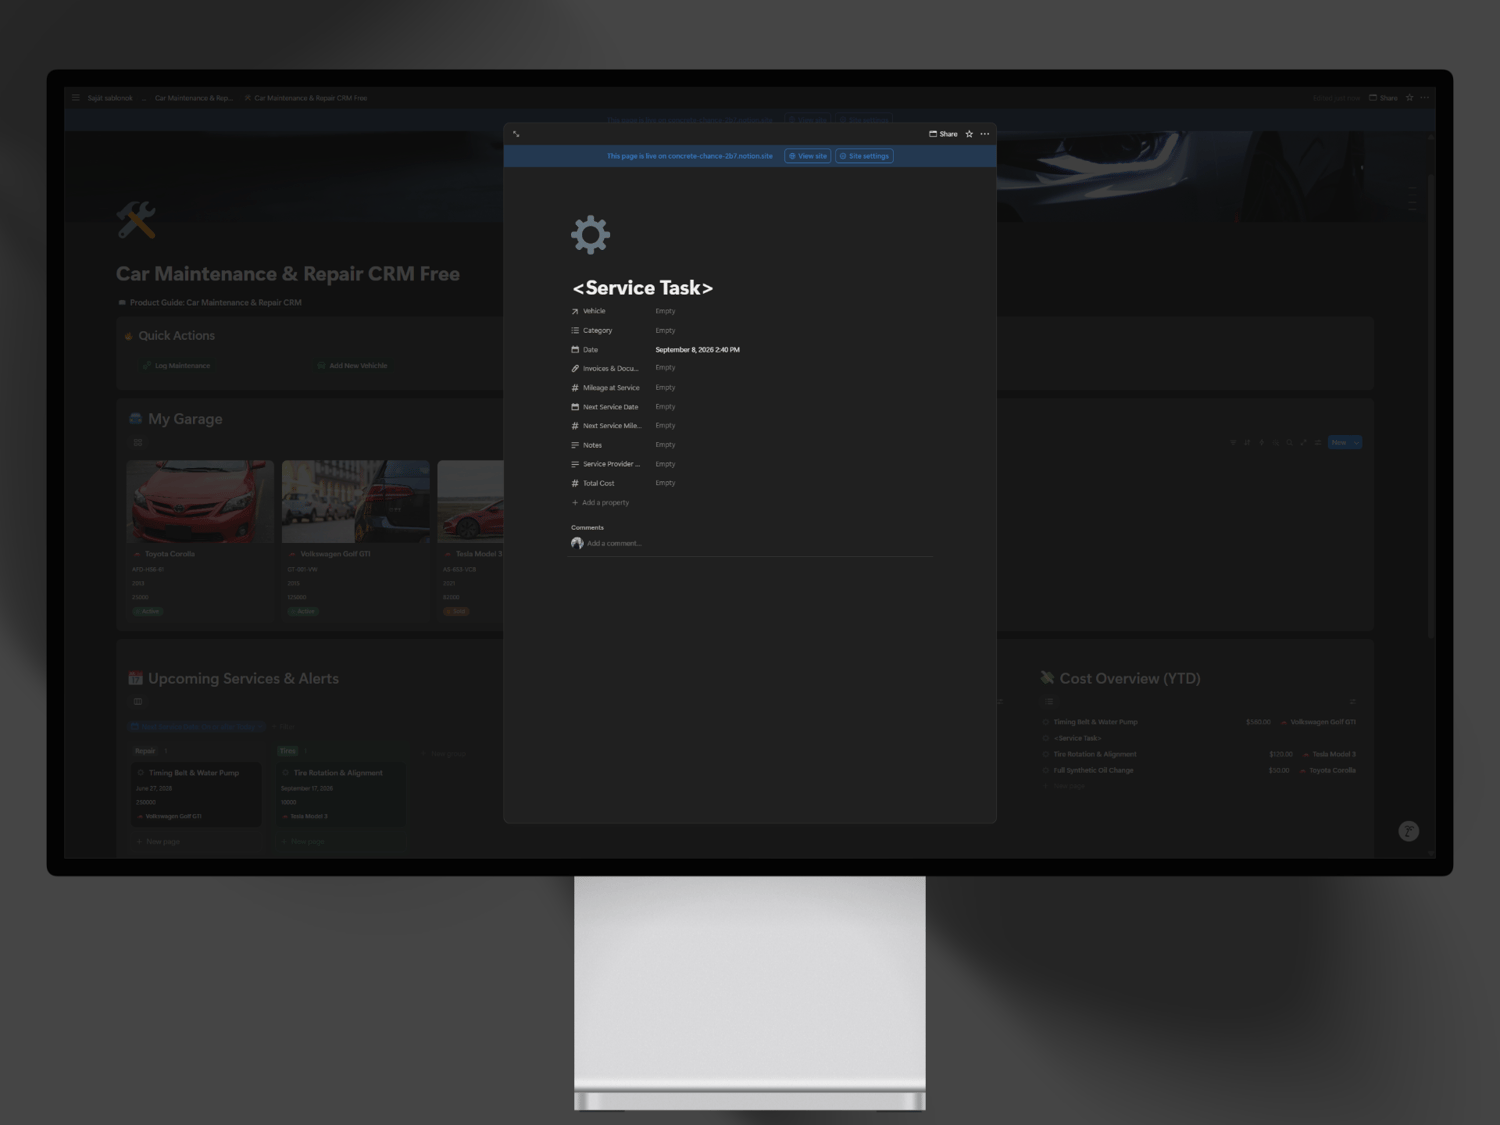The image size is (1500, 1125).
Task: Click the Mileage at Service empty field
Action: [x=665, y=387]
